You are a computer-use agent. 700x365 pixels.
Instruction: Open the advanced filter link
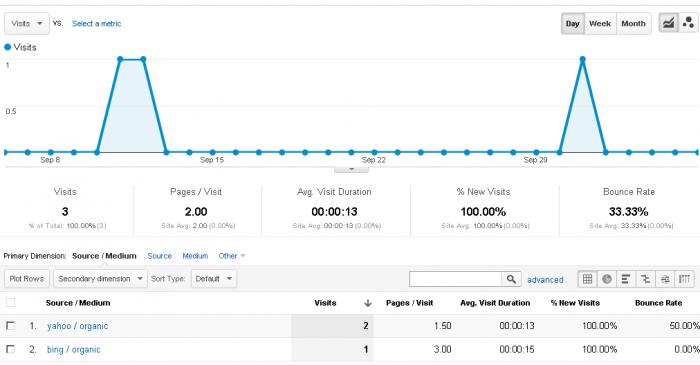pos(545,280)
